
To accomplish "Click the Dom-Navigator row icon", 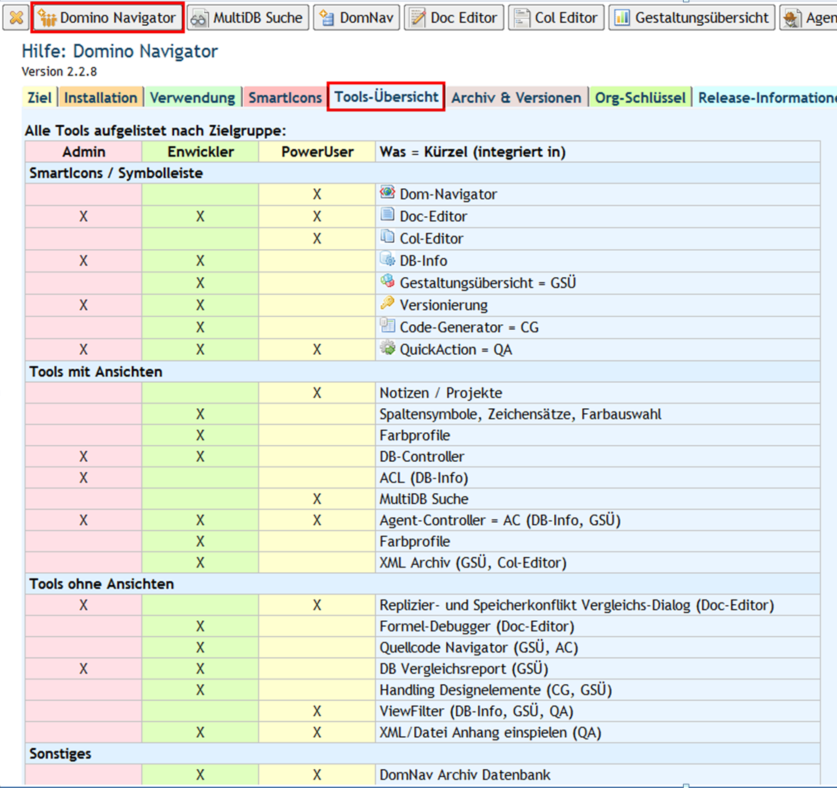I will click(388, 192).
